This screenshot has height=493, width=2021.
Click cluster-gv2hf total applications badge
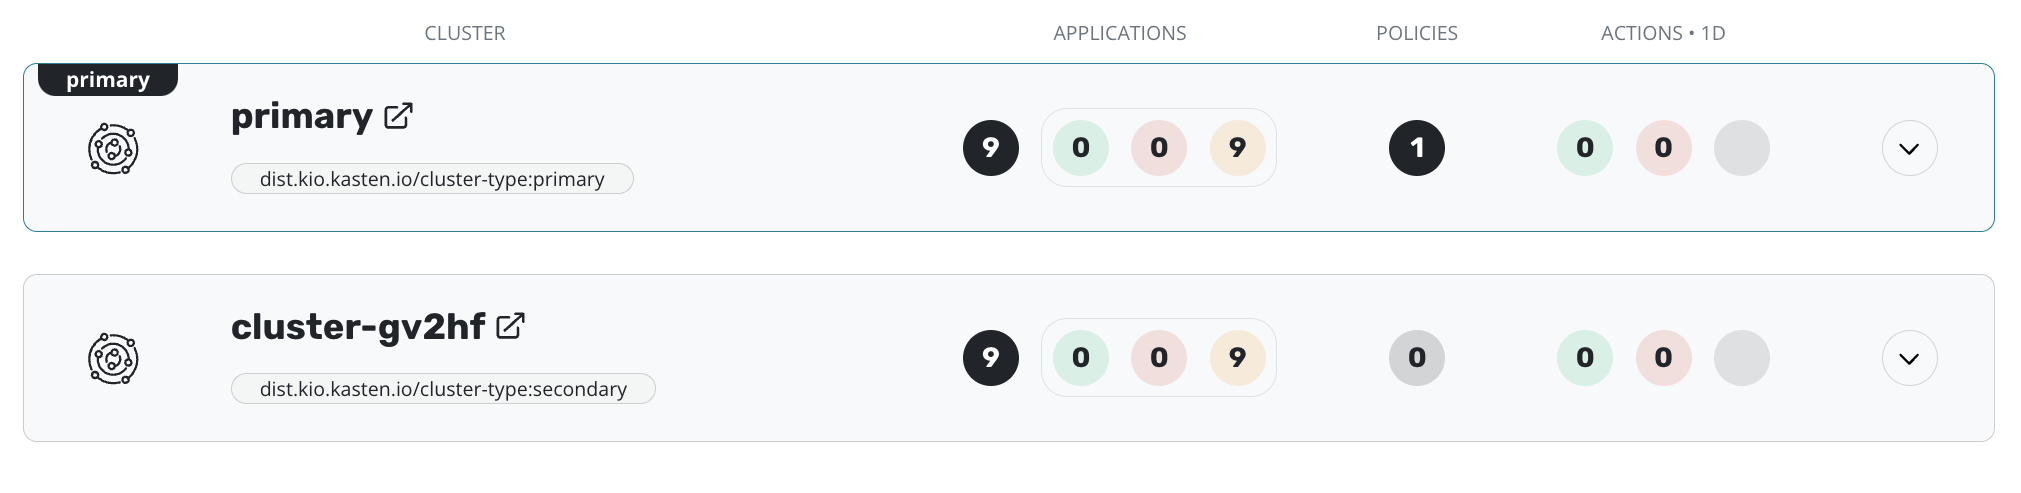point(990,358)
